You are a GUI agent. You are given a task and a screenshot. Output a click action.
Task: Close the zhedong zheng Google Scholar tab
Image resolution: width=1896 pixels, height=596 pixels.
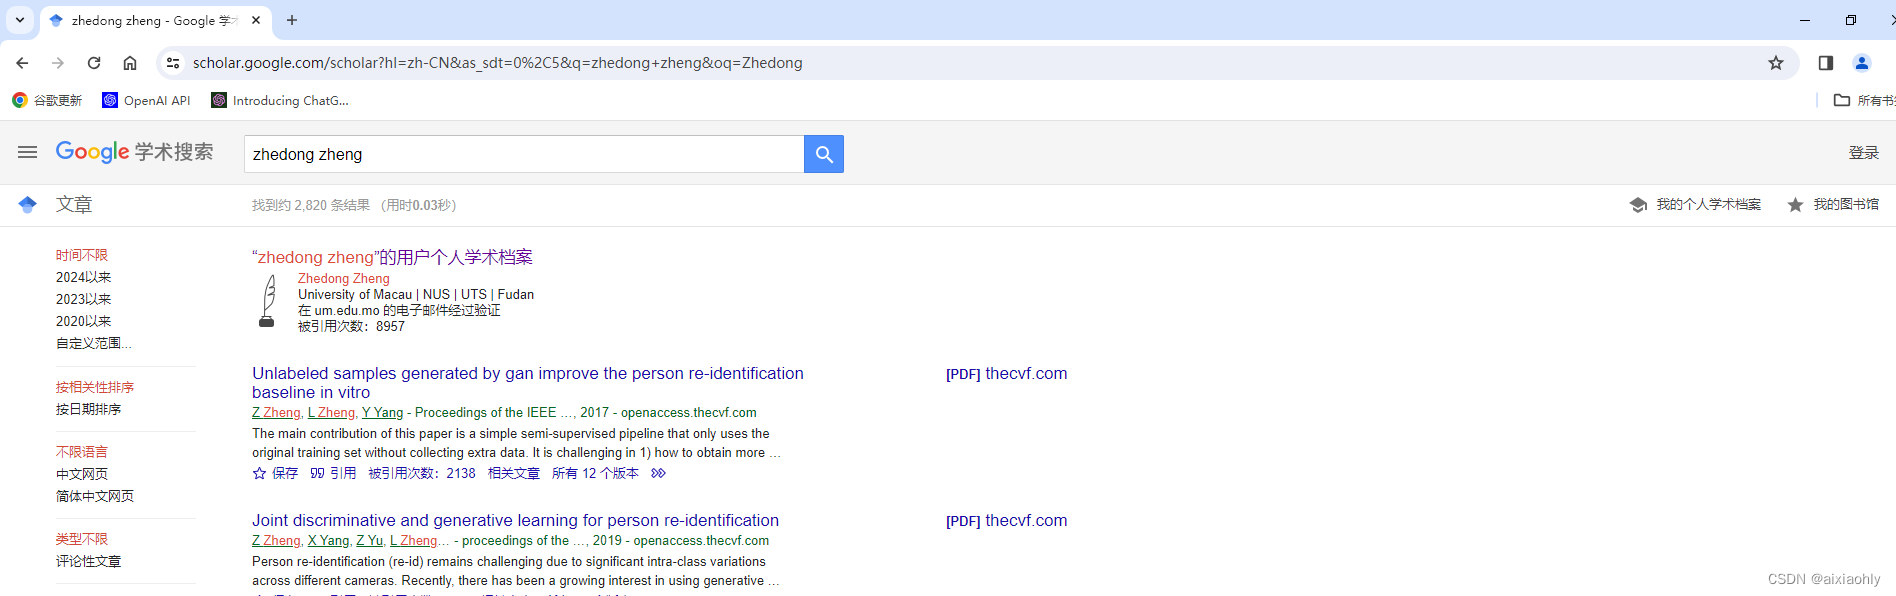256,20
